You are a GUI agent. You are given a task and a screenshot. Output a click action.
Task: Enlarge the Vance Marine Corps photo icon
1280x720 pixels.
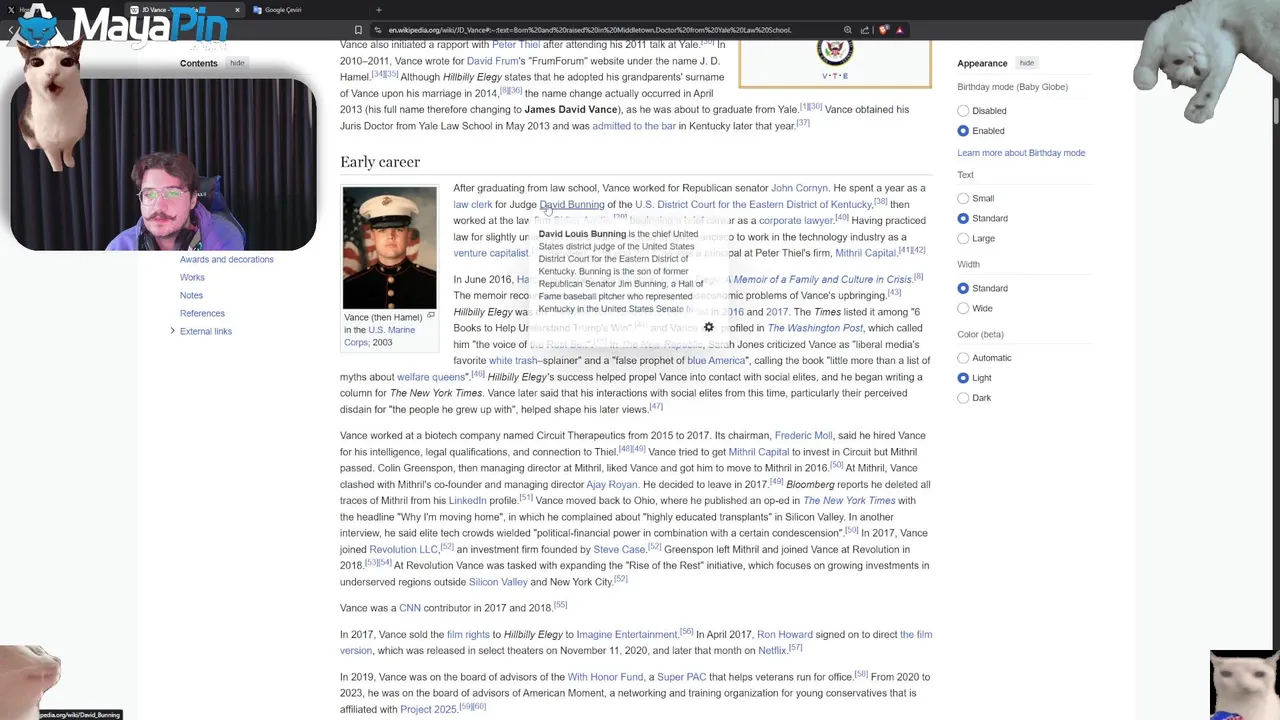430,316
